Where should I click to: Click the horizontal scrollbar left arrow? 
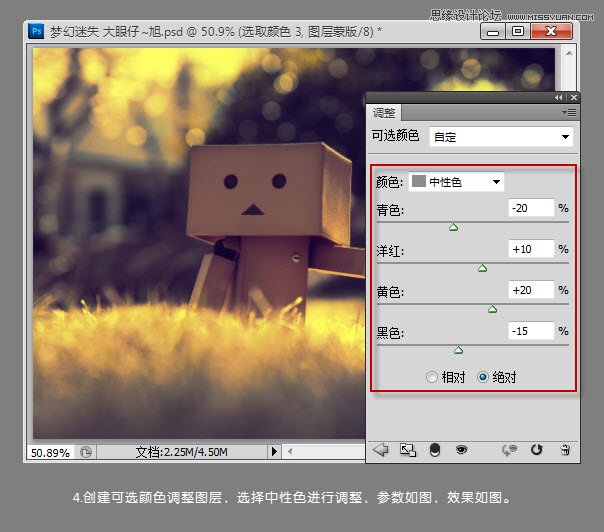[x=290, y=451]
